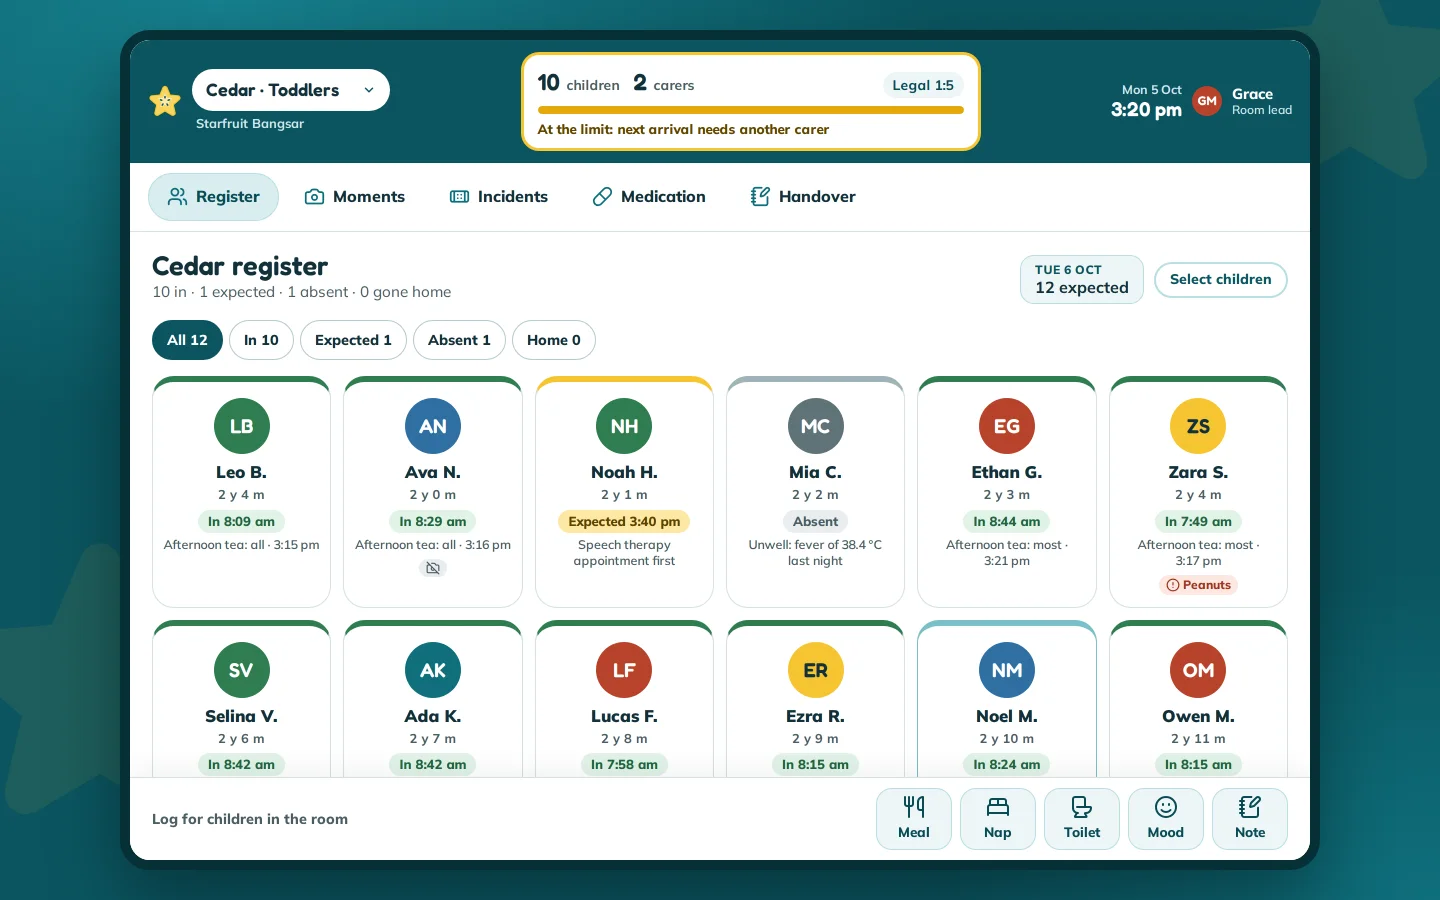Click Ada K.'s AK avatar
Image resolution: width=1440 pixels, height=900 pixels.
[433, 670]
